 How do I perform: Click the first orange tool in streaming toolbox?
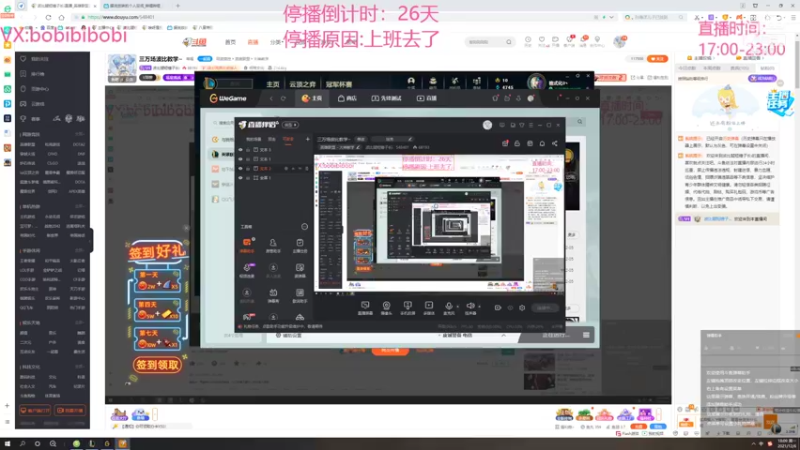[x=247, y=245]
